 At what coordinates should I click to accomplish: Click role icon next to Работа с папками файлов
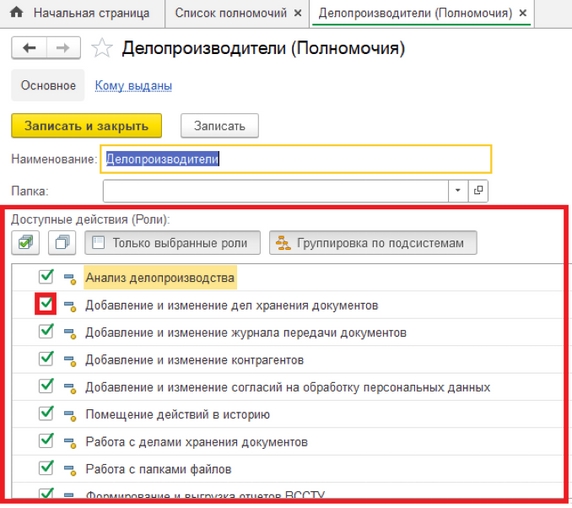click(70, 470)
